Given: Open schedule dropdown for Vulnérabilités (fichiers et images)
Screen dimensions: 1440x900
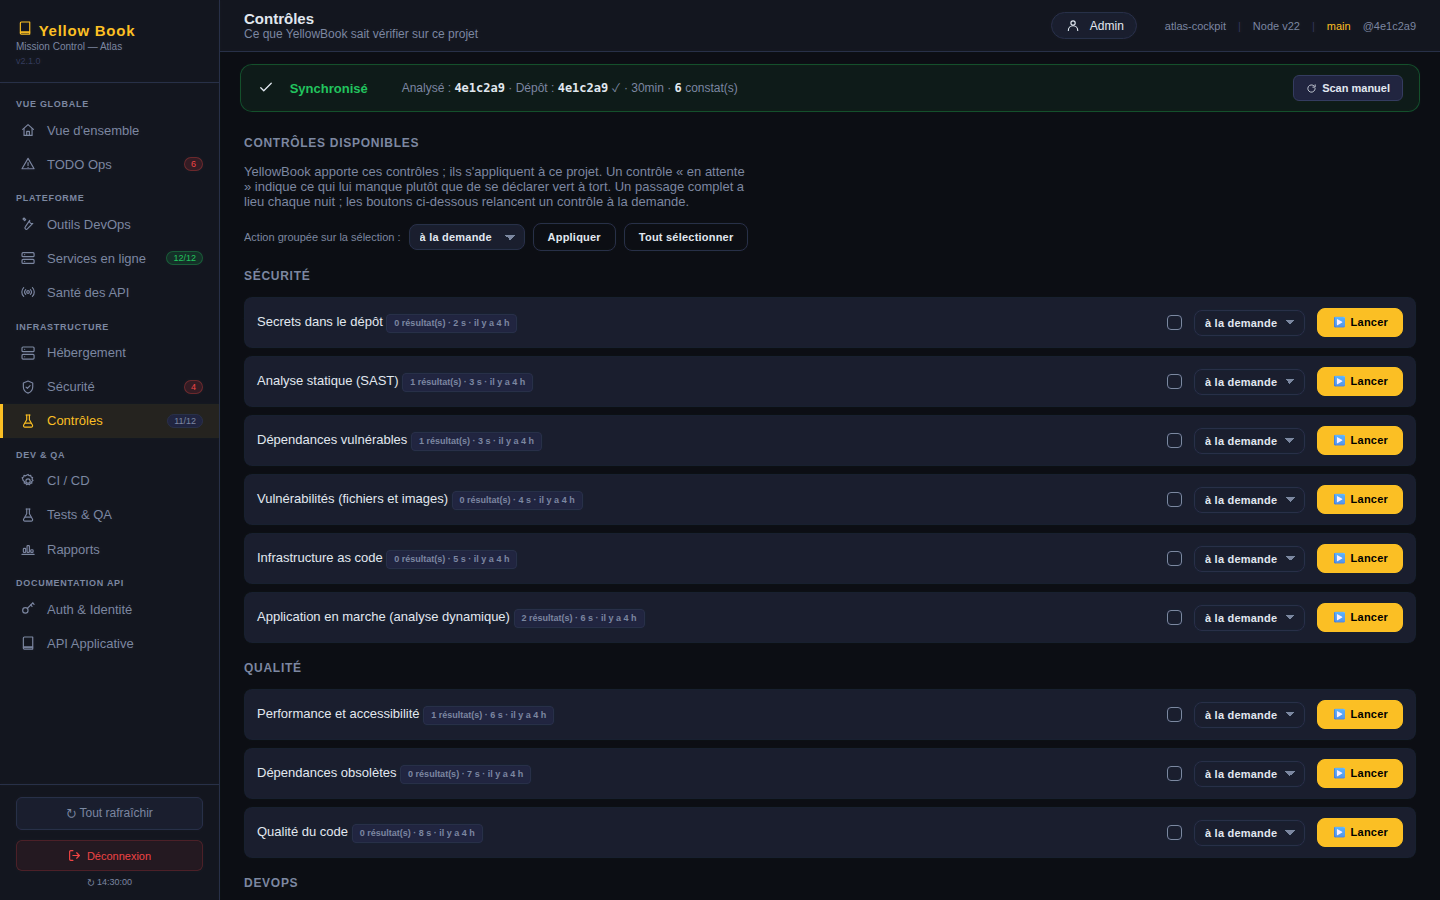Looking at the screenshot, I should pyautogui.click(x=1249, y=500).
